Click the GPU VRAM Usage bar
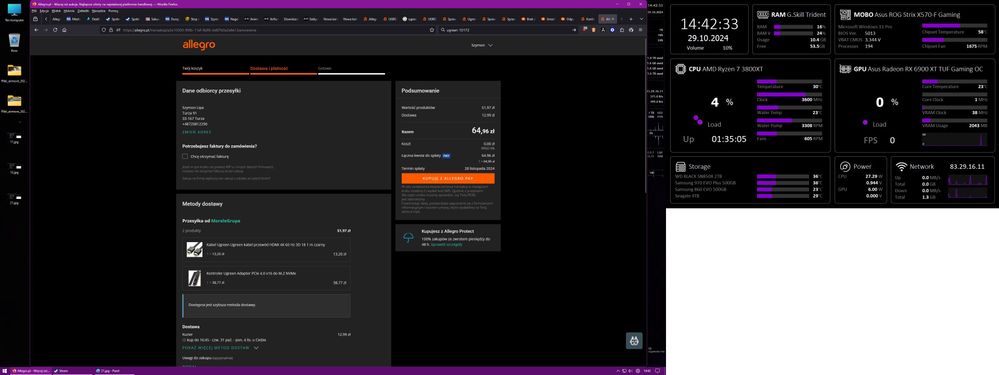Viewport: 999px width, 375px height. (x=954, y=120)
